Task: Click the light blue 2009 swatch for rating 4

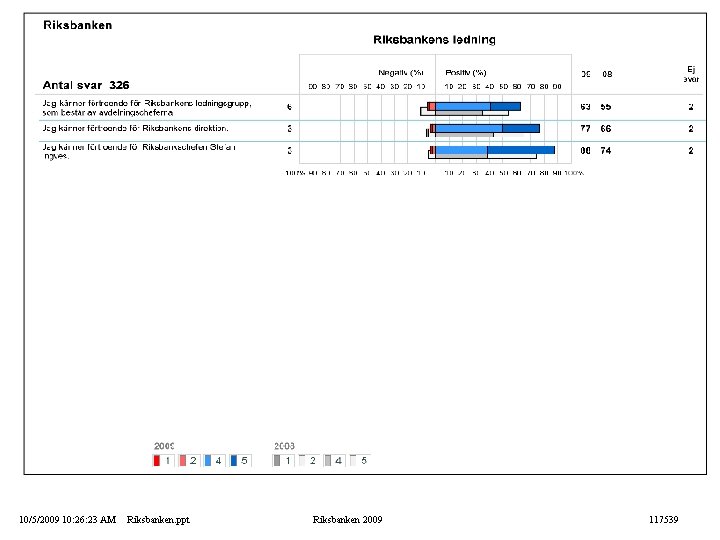Action: 208,461
